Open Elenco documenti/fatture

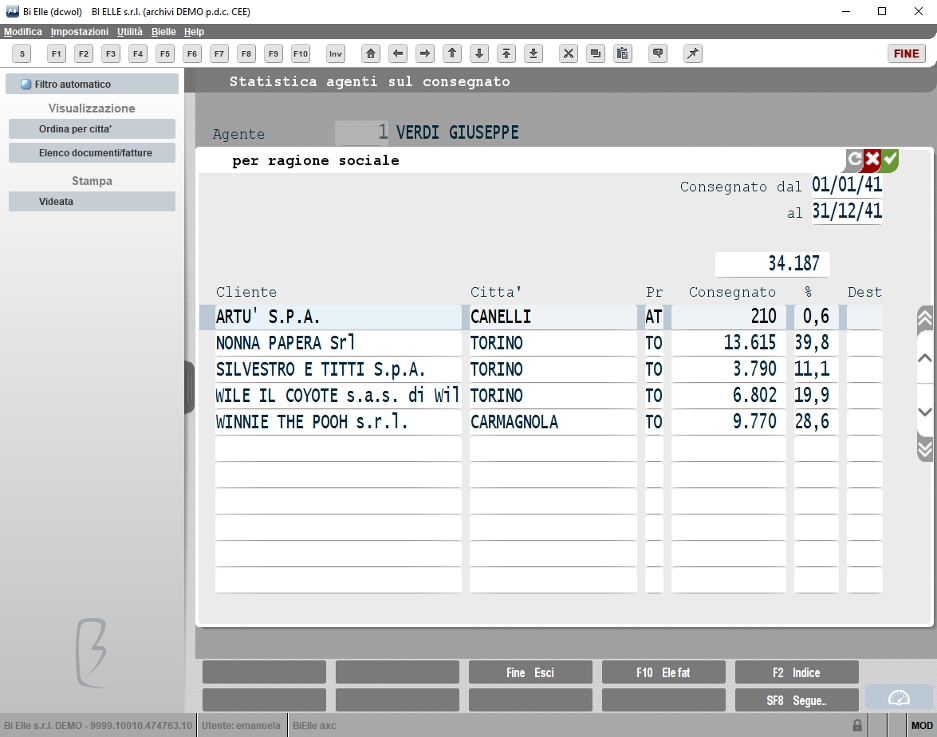[92, 153]
